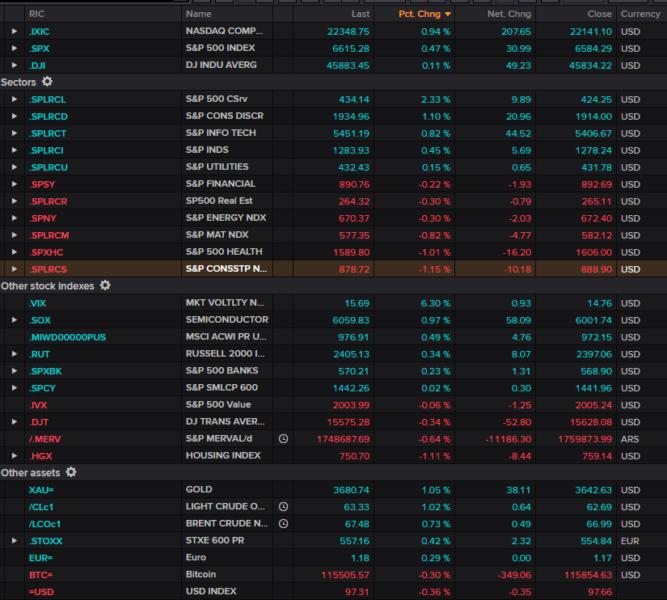Click DJ INDU AVERG close 45834.22
The height and width of the screenshot is (600, 667).
coord(590,66)
